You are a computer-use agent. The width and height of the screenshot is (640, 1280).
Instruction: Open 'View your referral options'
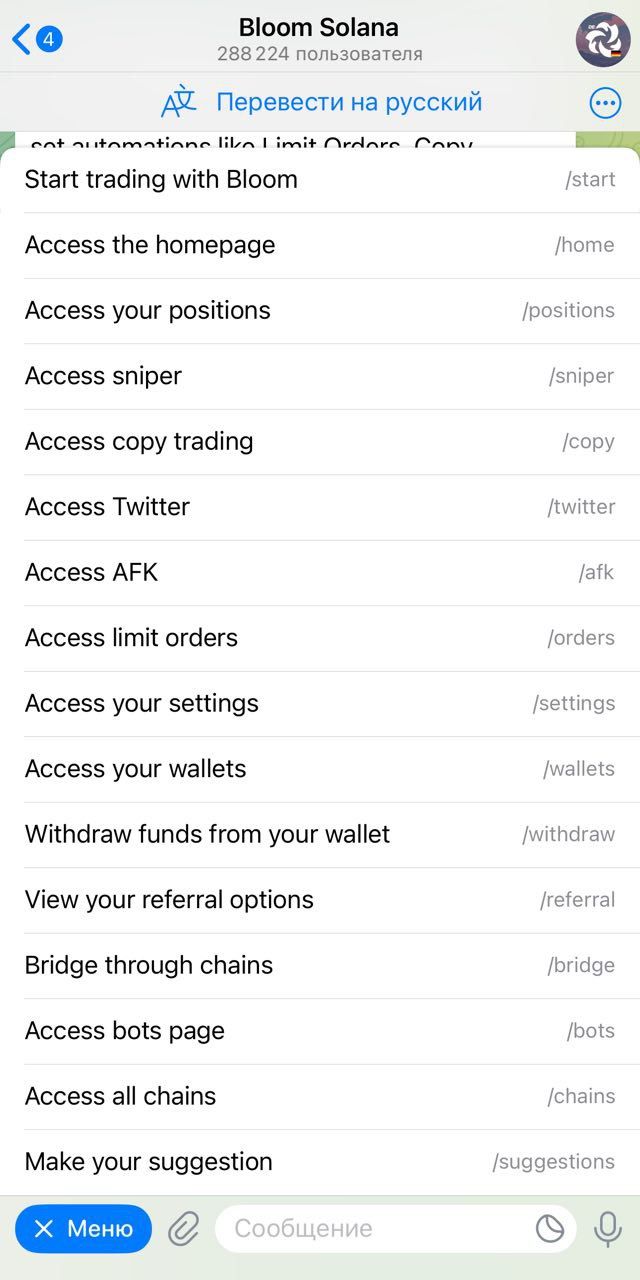(320, 899)
